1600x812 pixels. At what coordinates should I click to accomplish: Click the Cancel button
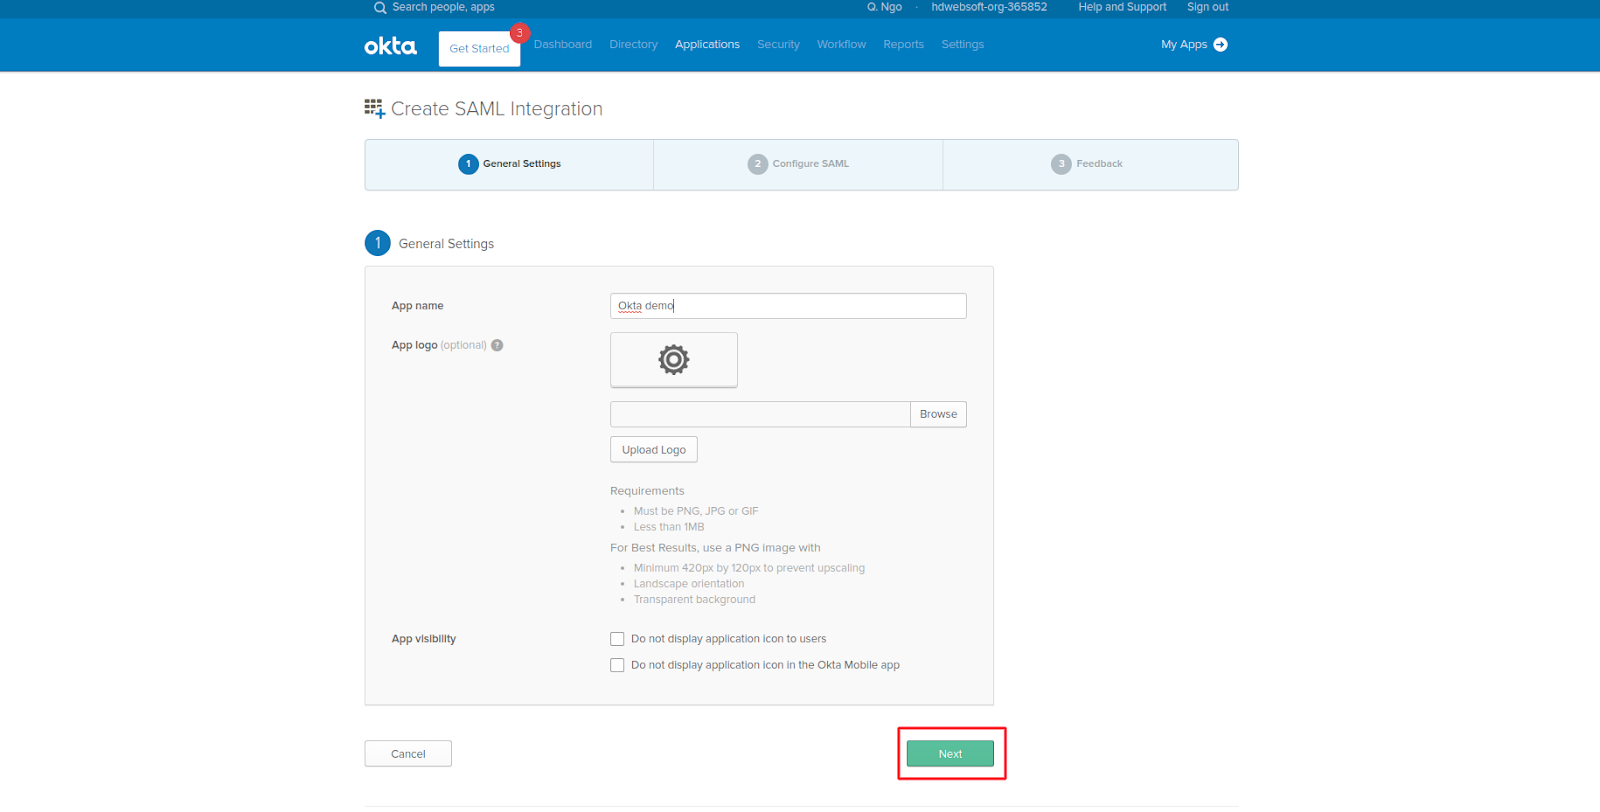tap(408, 754)
